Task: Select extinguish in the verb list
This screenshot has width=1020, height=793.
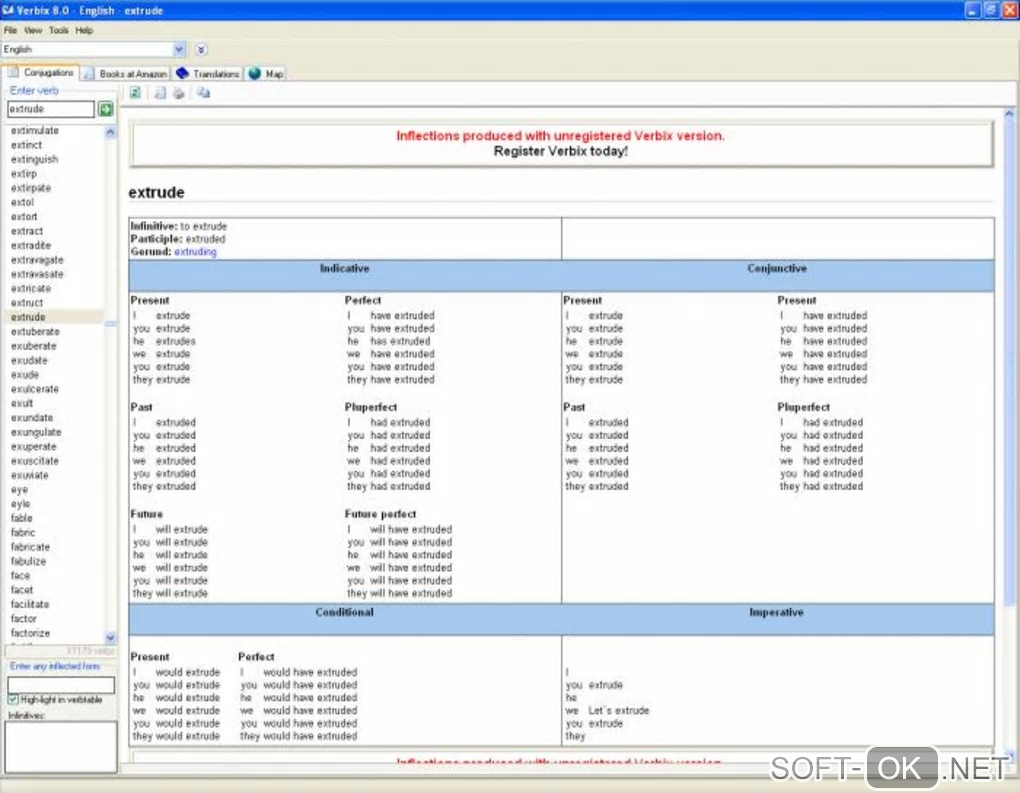Action: point(34,159)
